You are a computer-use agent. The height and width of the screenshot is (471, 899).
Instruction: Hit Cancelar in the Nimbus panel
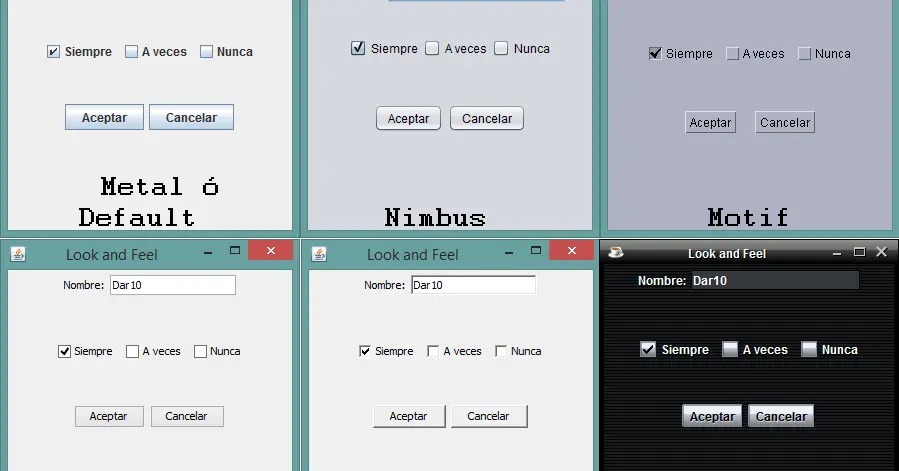pos(487,118)
